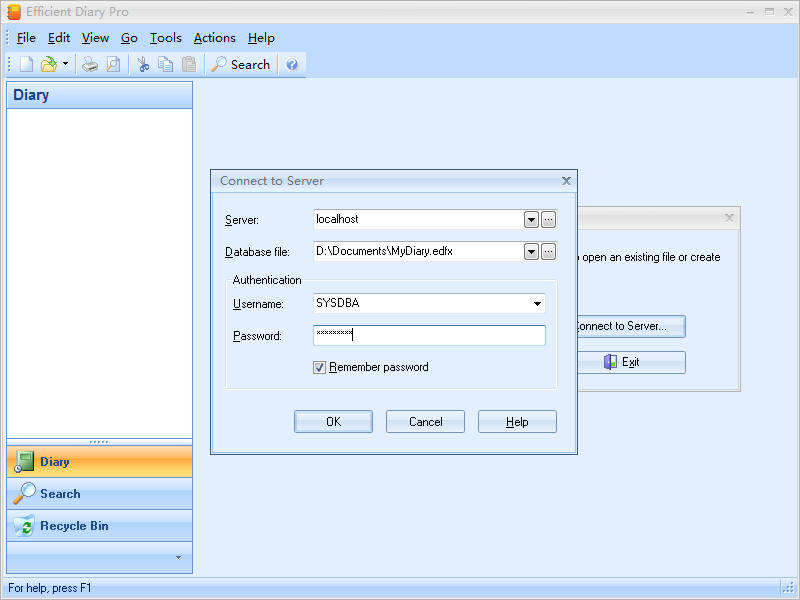Close the background welcome dialog
Image resolution: width=800 pixels, height=600 pixels.
[729, 218]
